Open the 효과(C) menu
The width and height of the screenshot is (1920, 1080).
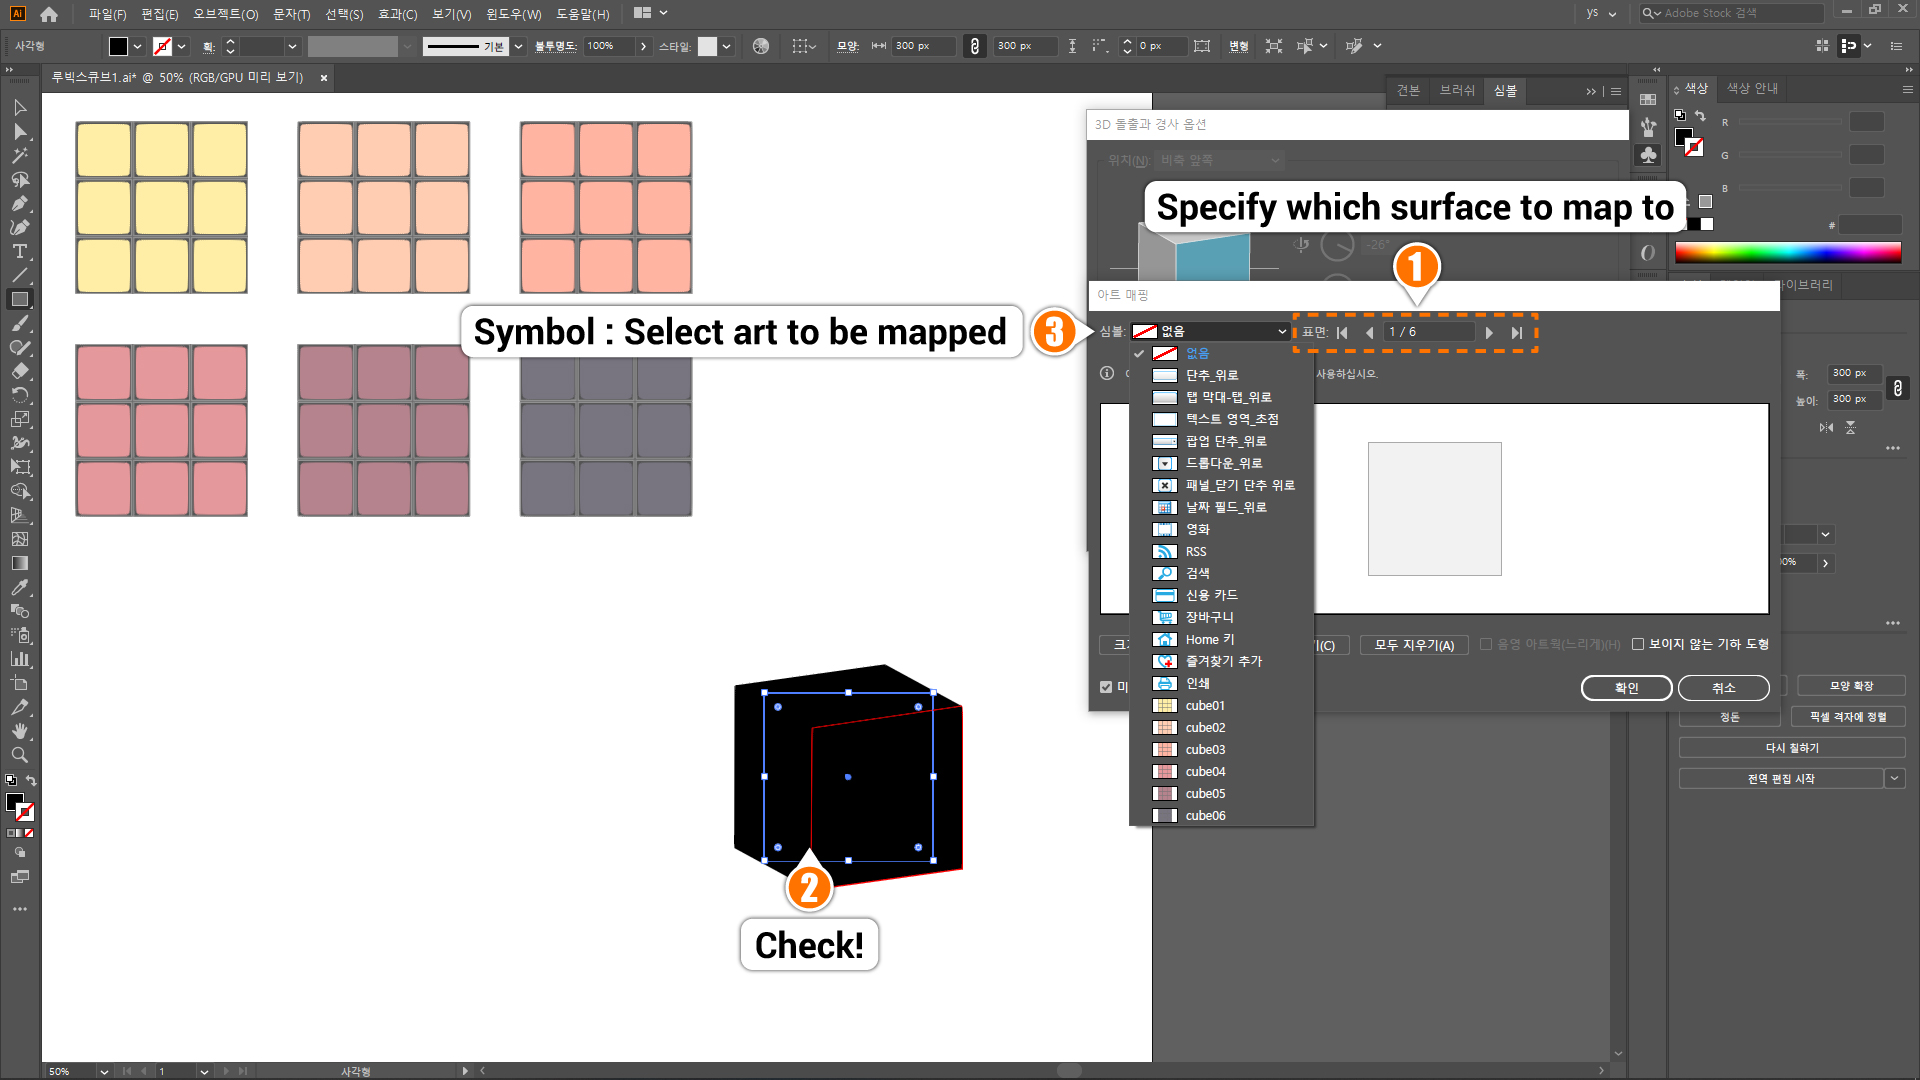[397, 14]
